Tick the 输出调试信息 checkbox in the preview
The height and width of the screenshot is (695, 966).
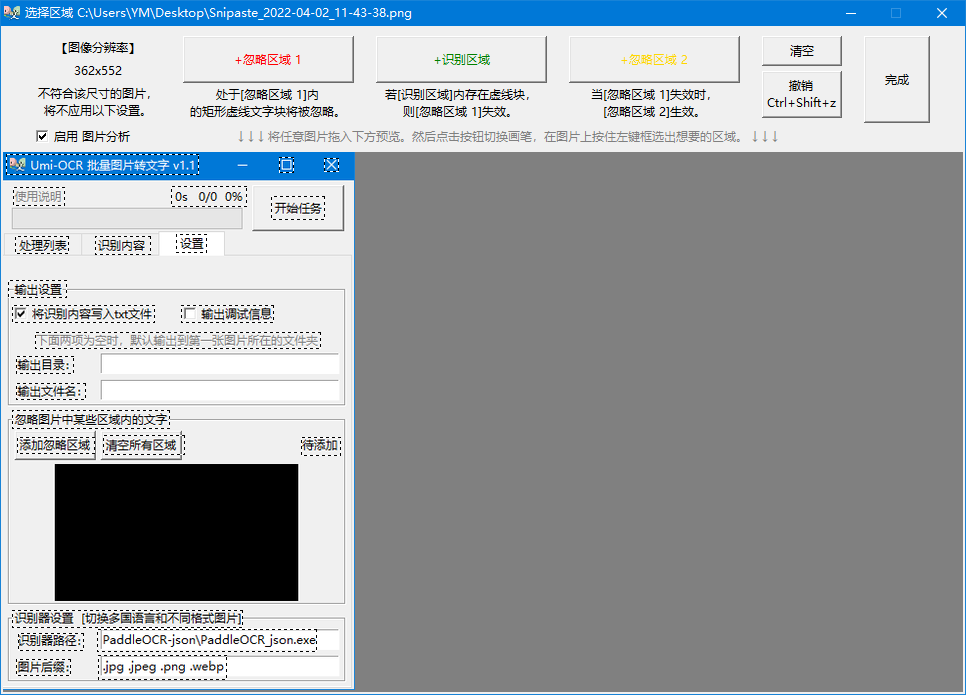[190, 314]
